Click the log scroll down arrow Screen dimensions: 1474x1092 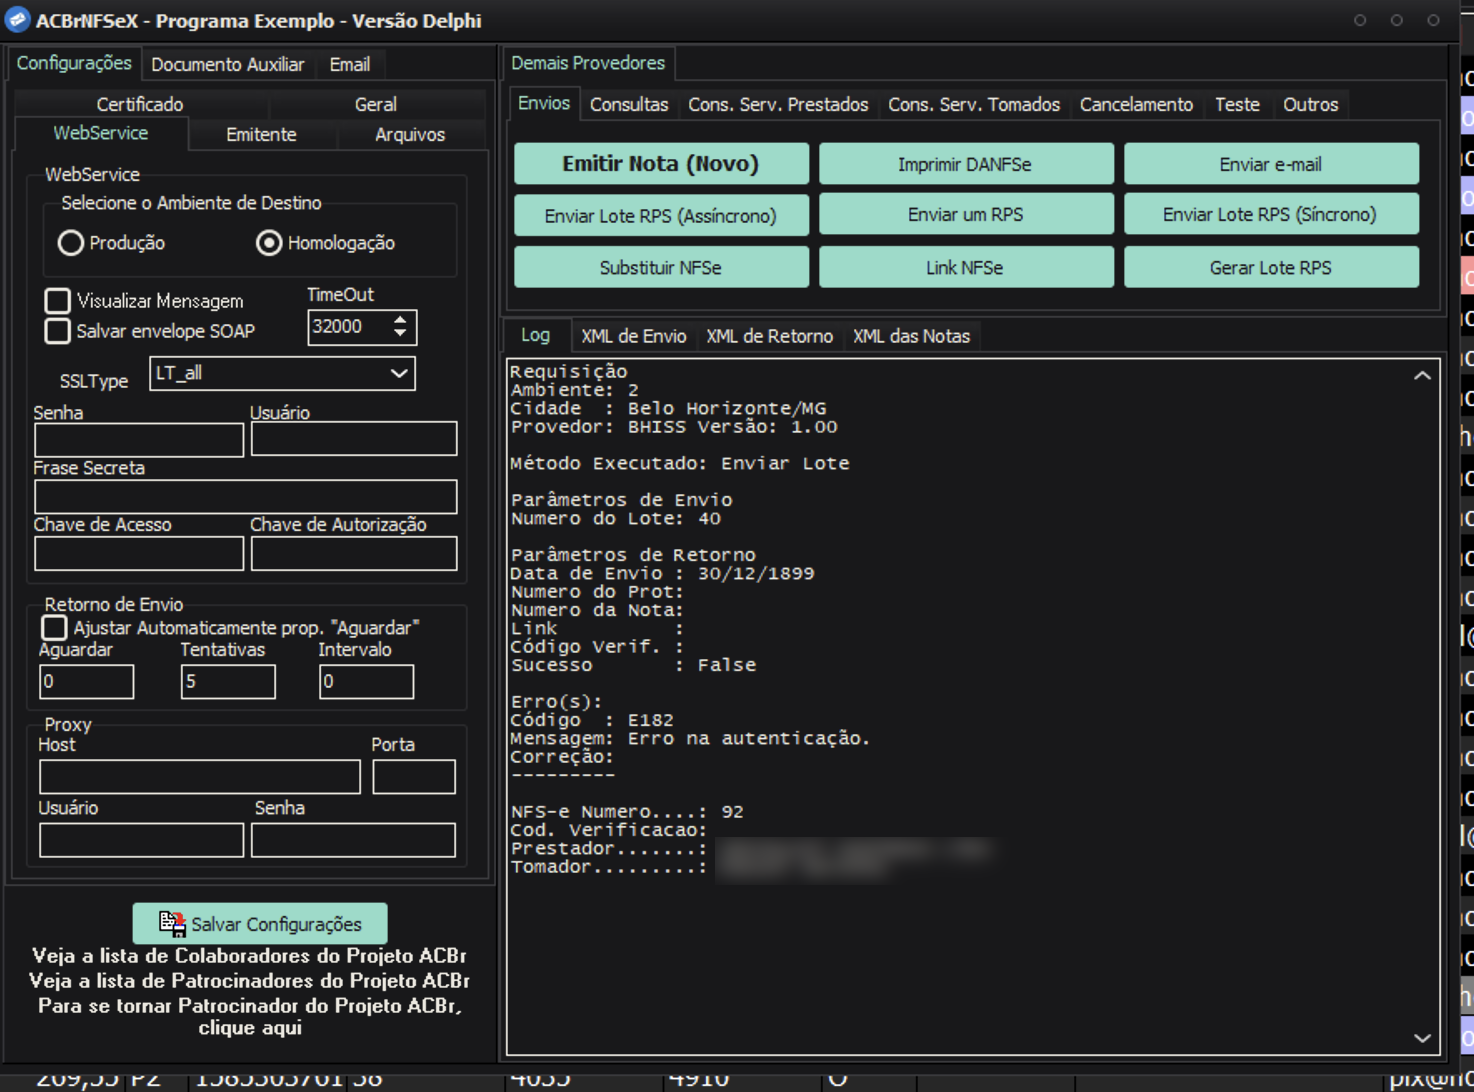(x=1422, y=1039)
